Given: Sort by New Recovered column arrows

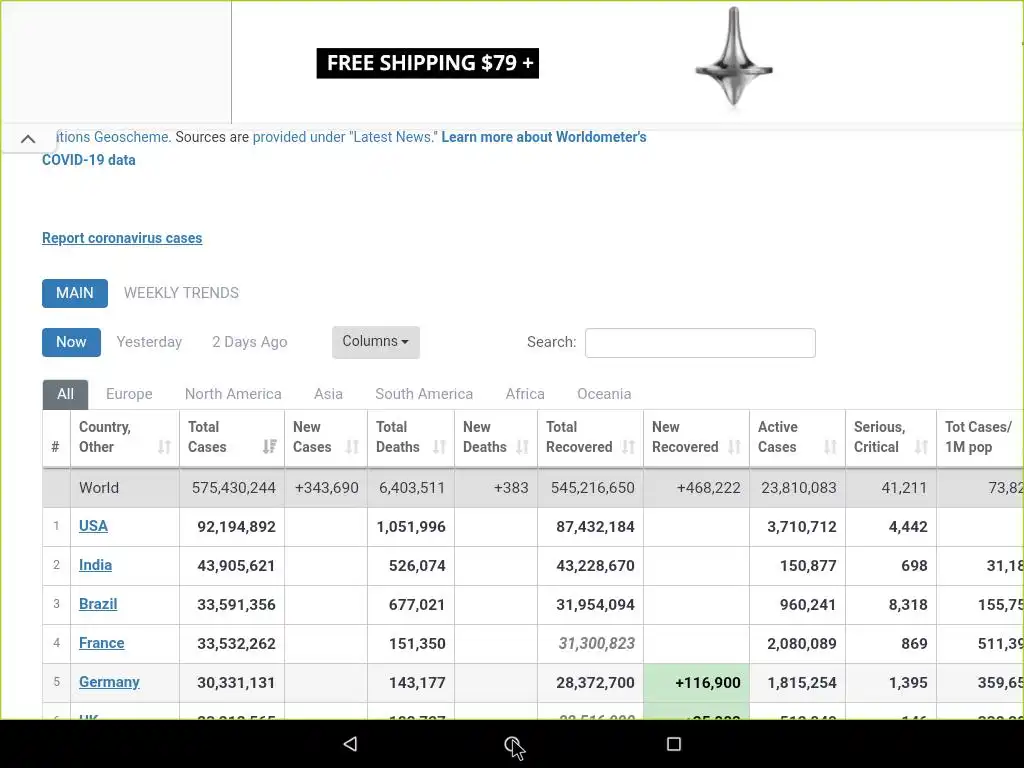Looking at the screenshot, I should pos(734,447).
